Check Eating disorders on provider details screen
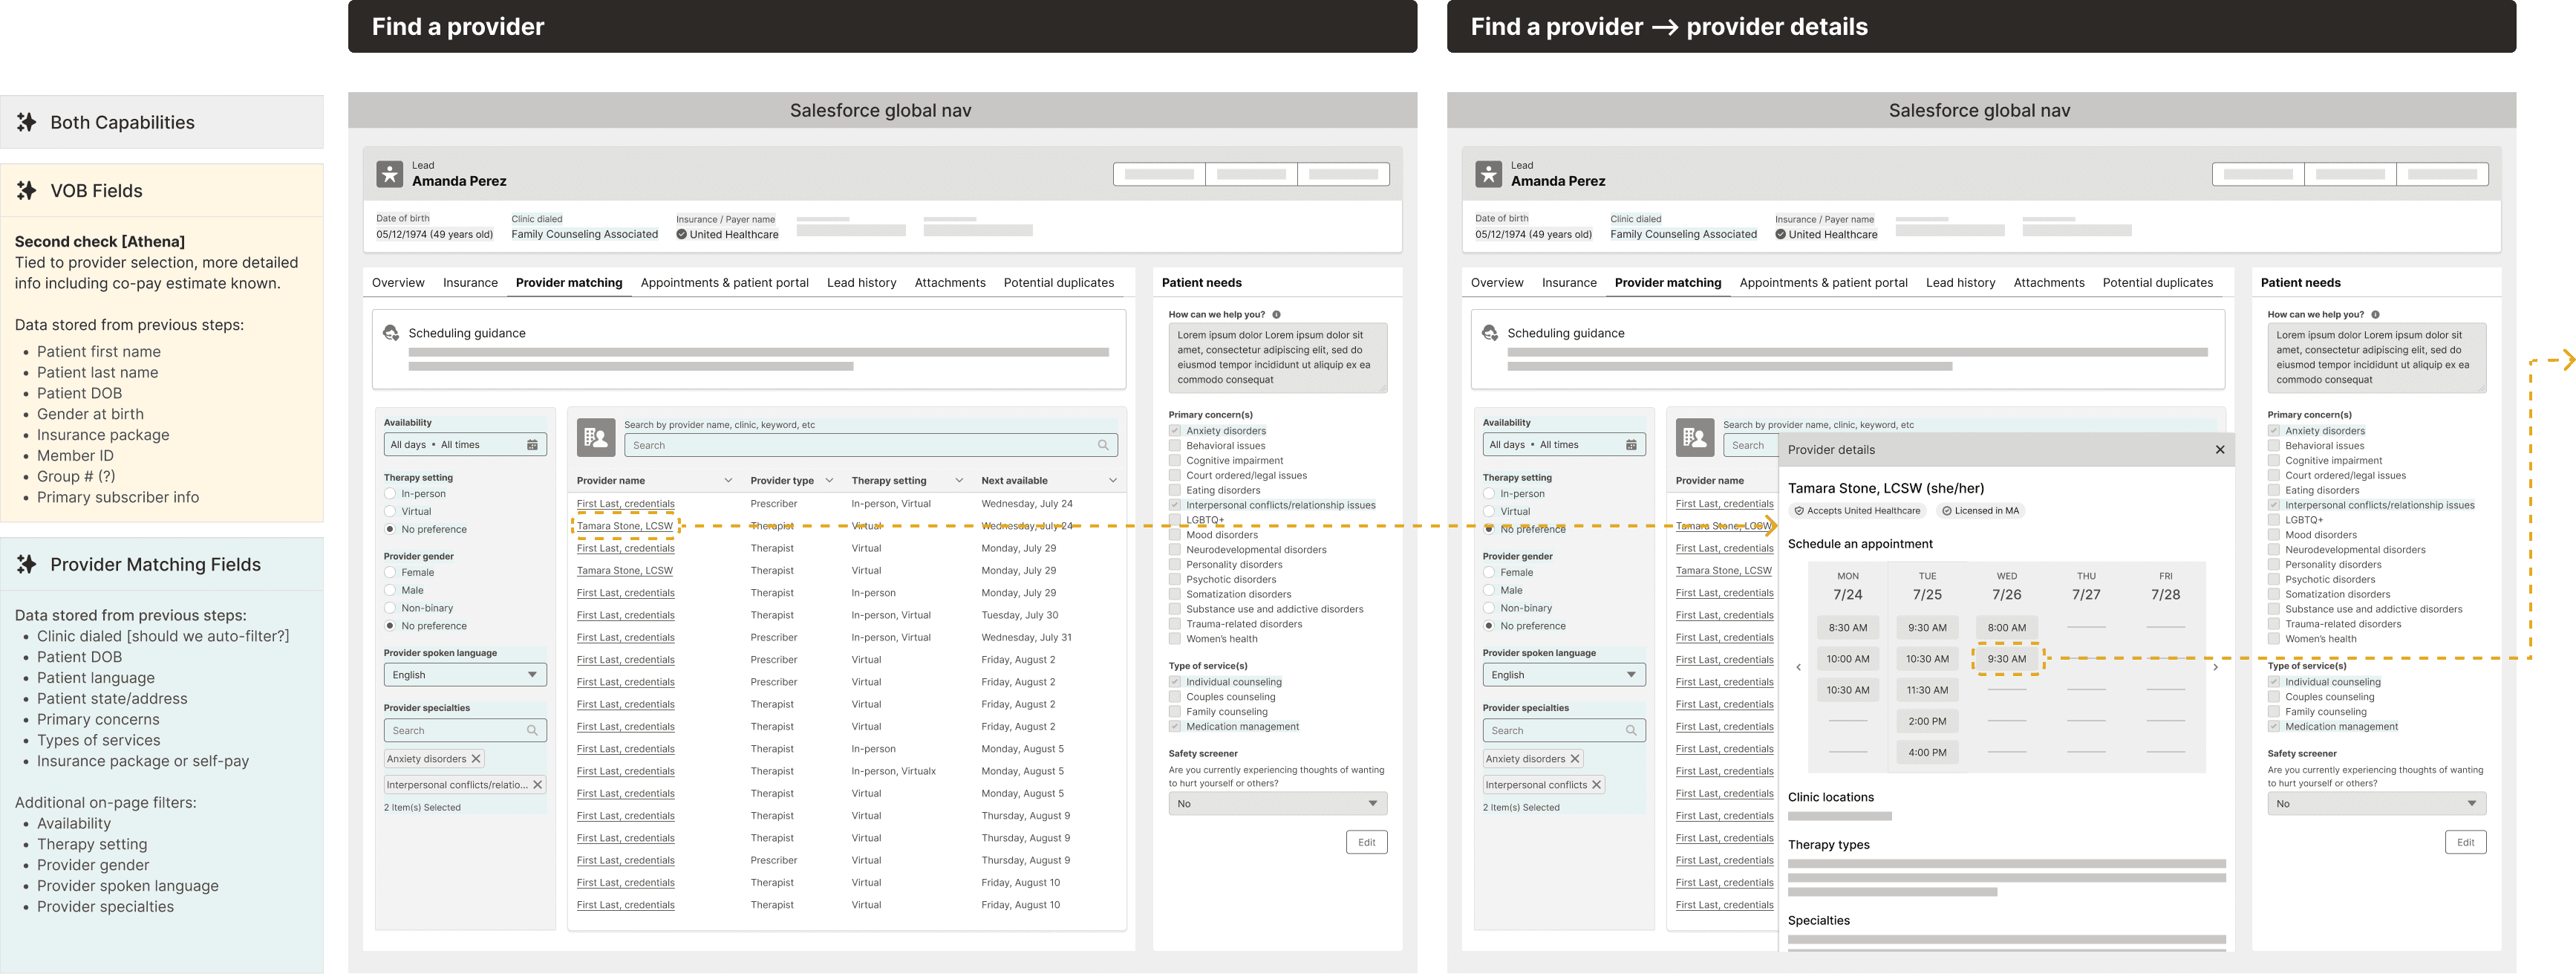The width and height of the screenshot is (2576, 974). (2274, 490)
